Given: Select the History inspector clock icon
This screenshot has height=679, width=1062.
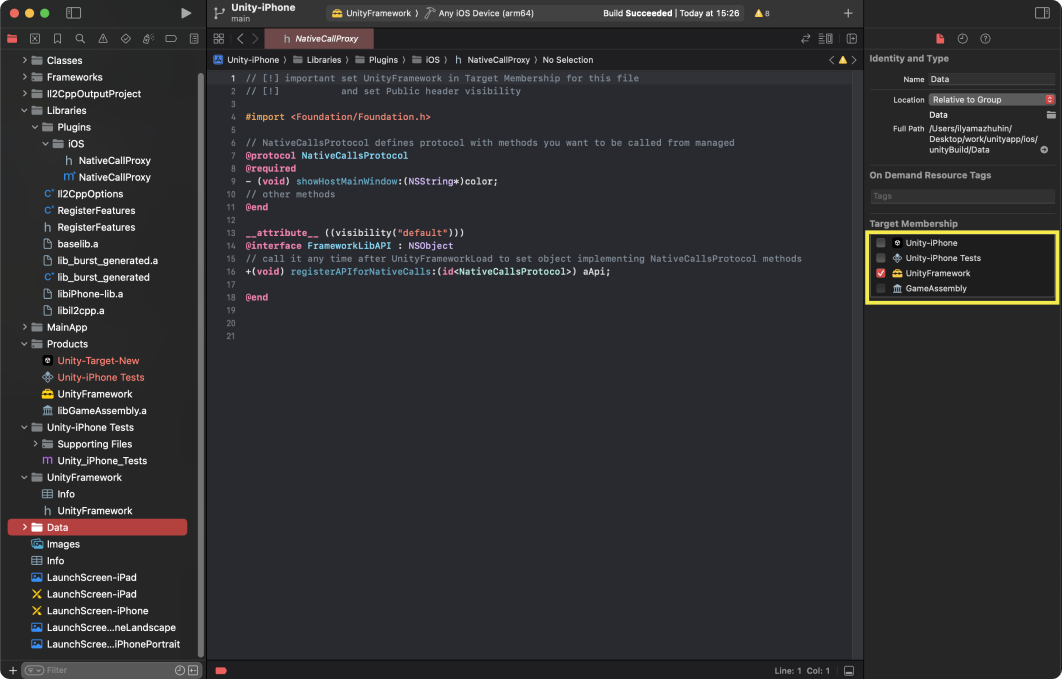Looking at the screenshot, I should [x=962, y=39].
